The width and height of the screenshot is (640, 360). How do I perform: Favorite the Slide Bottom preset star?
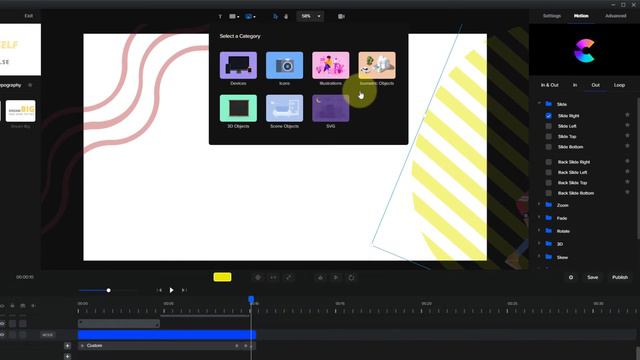tap(627, 146)
